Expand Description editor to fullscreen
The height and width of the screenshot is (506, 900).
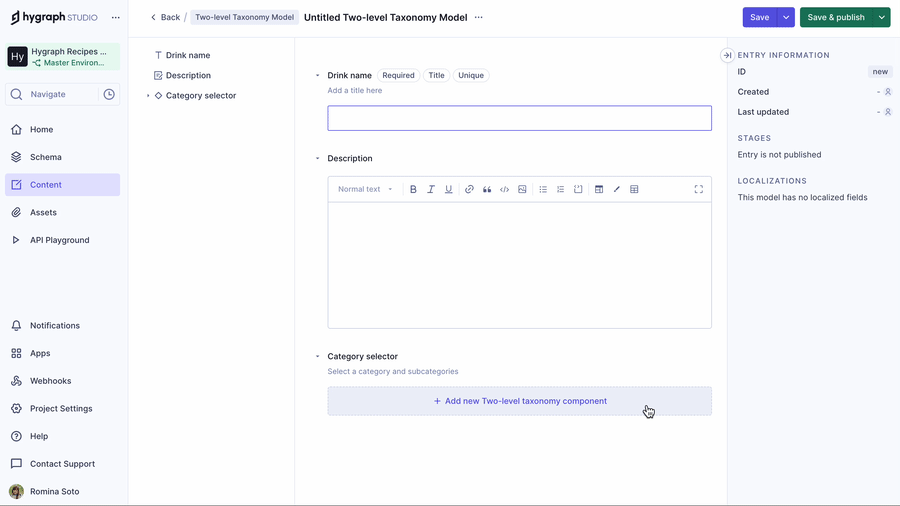pyautogui.click(x=698, y=189)
